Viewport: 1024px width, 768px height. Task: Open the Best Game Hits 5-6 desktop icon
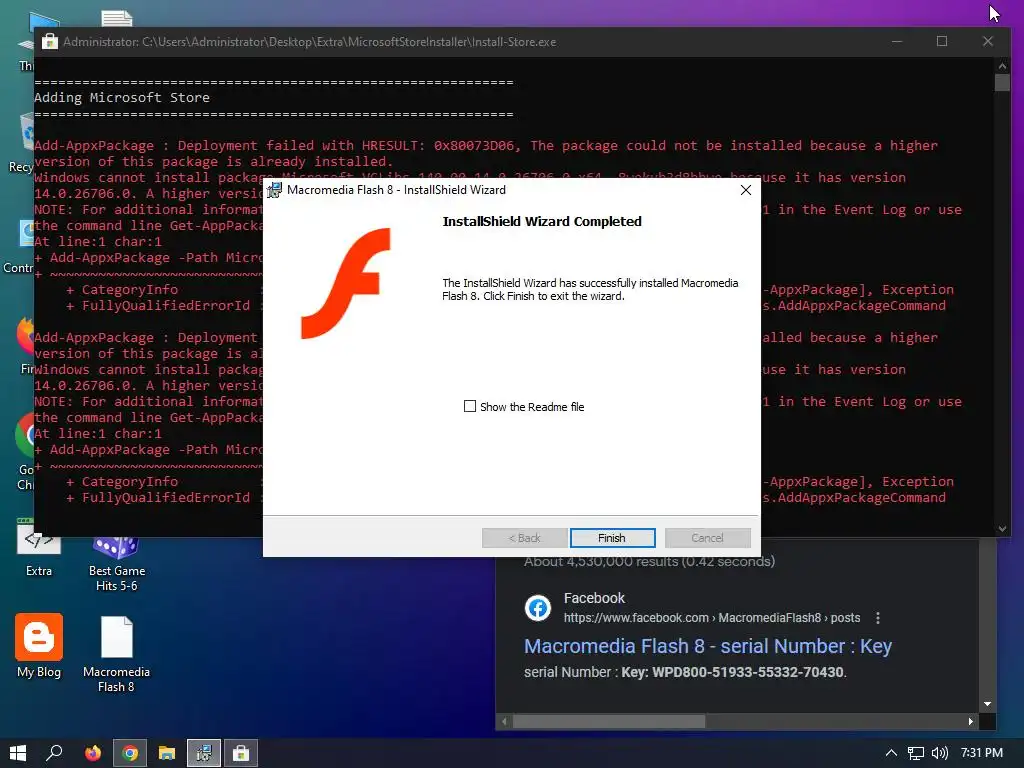click(116, 564)
